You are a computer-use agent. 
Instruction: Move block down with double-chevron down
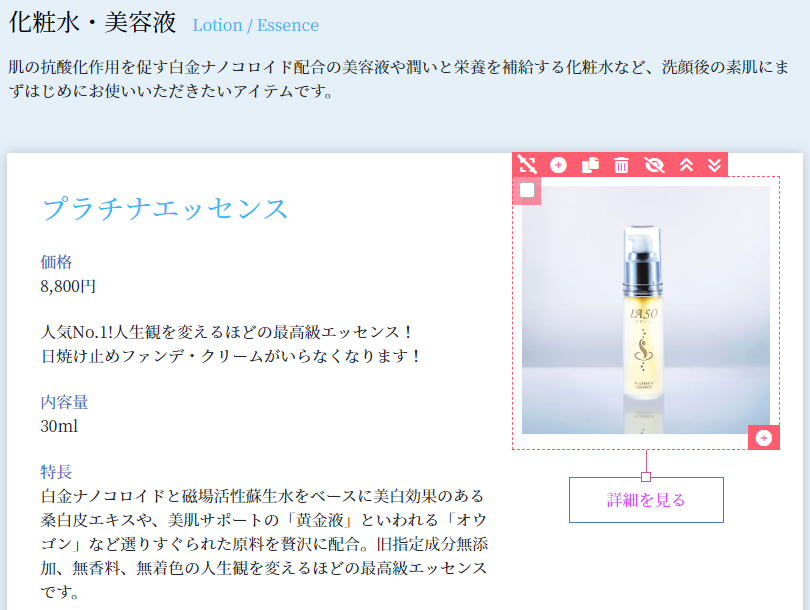click(x=714, y=165)
